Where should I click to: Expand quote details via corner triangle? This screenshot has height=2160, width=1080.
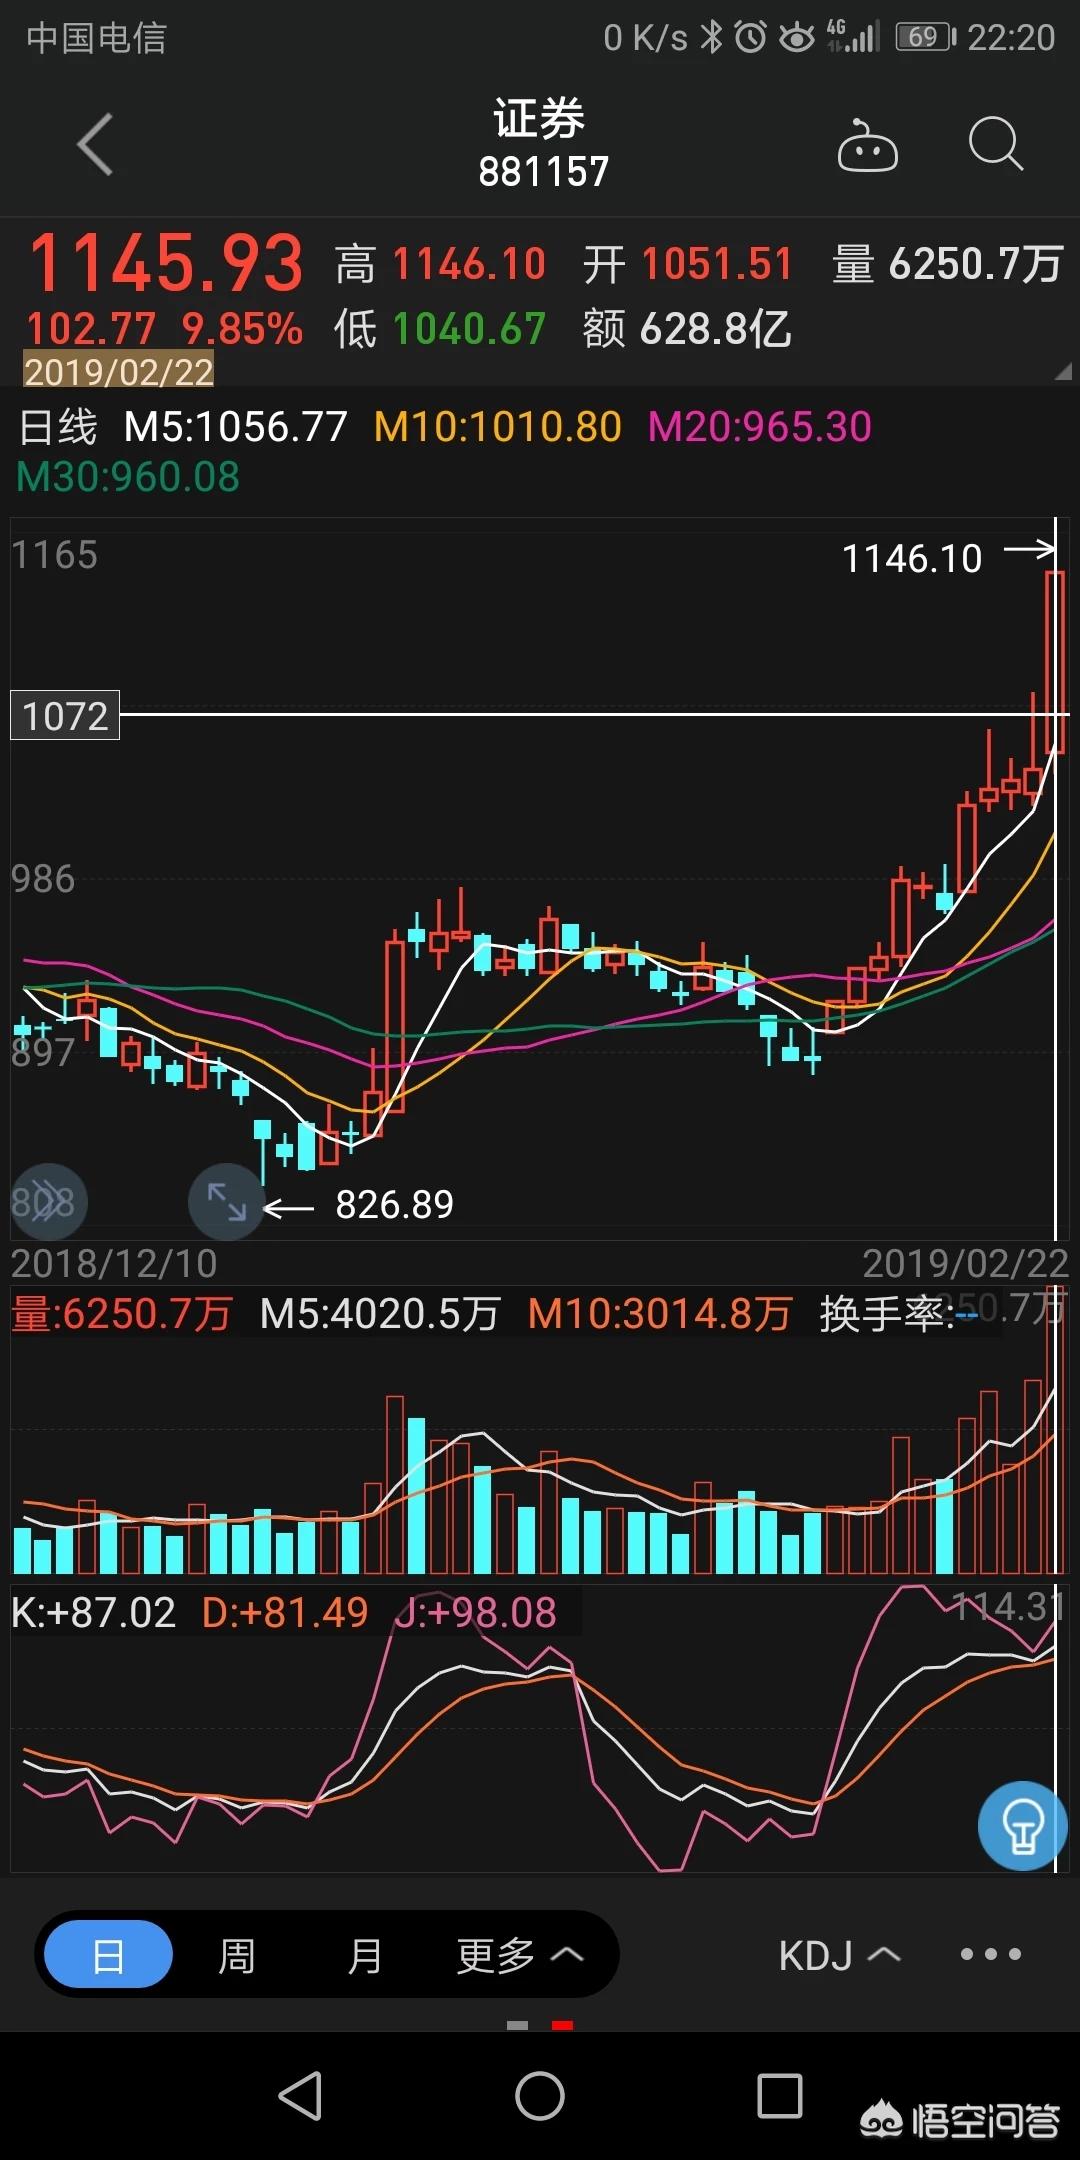coord(1062,372)
